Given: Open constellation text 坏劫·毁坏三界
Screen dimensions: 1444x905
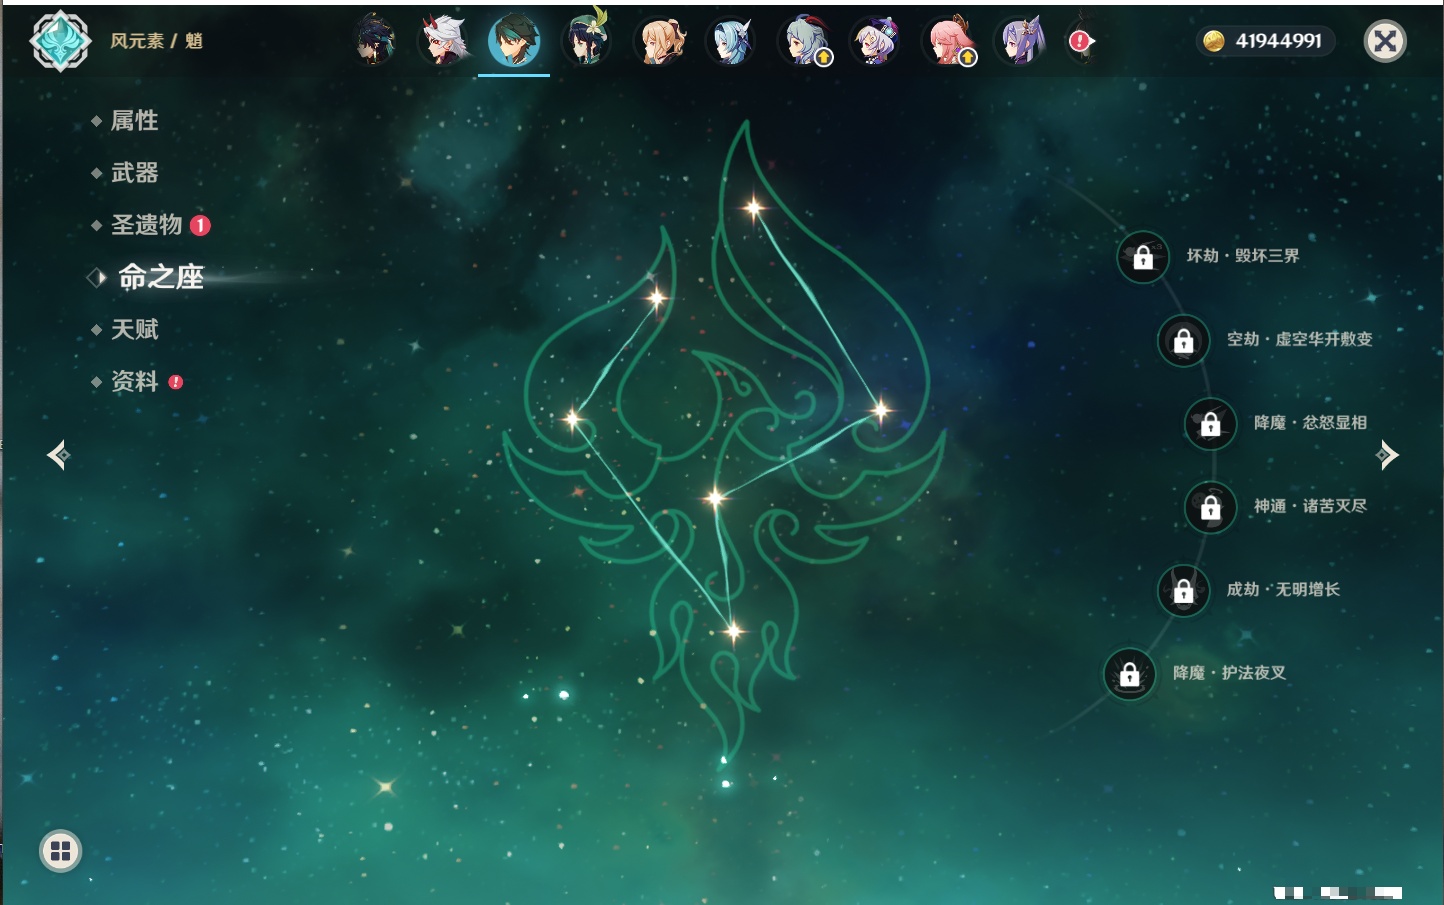Looking at the screenshot, I should 1243,256.
